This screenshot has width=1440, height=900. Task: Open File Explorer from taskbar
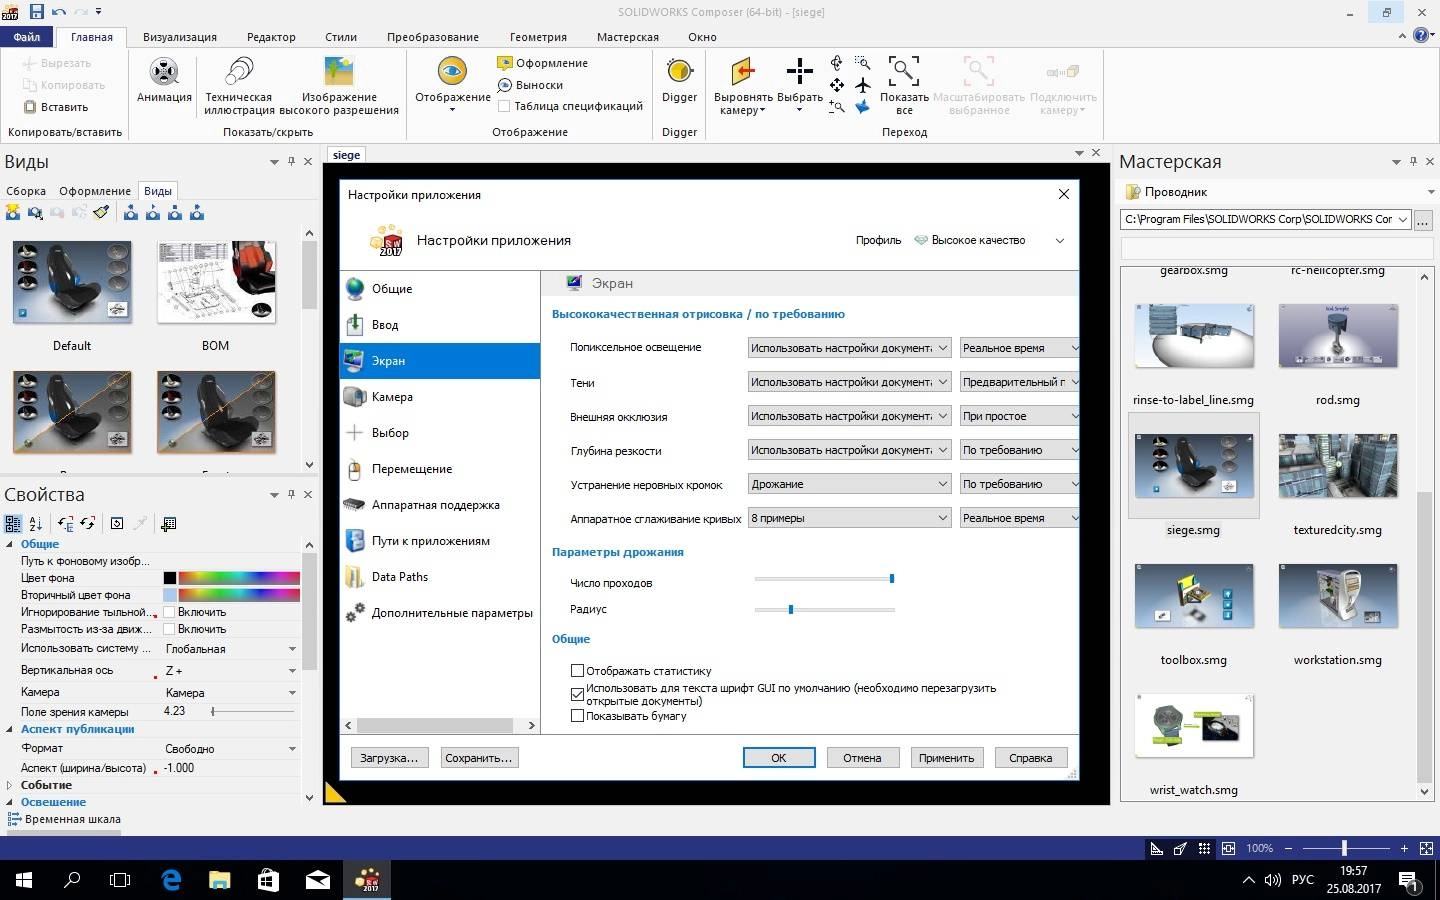pos(219,880)
